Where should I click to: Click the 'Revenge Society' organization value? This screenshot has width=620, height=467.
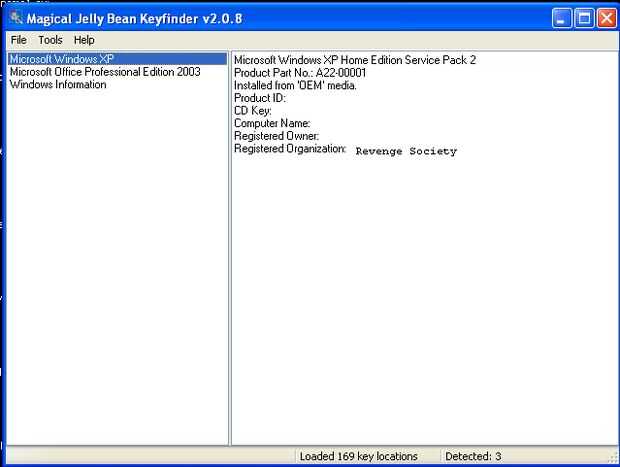coord(406,151)
